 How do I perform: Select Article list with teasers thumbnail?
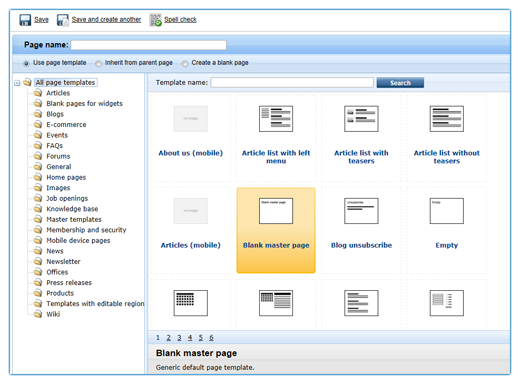[x=361, y=119]
